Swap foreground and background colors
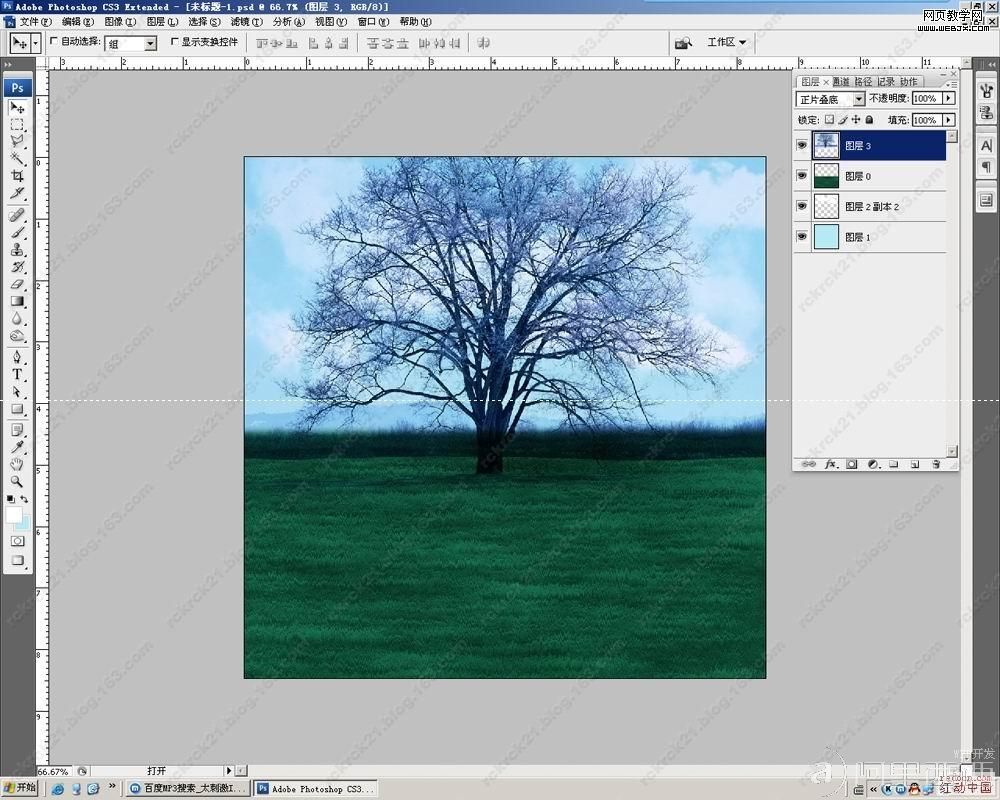The image size is (1000, 800). click(x=24, y=499)
